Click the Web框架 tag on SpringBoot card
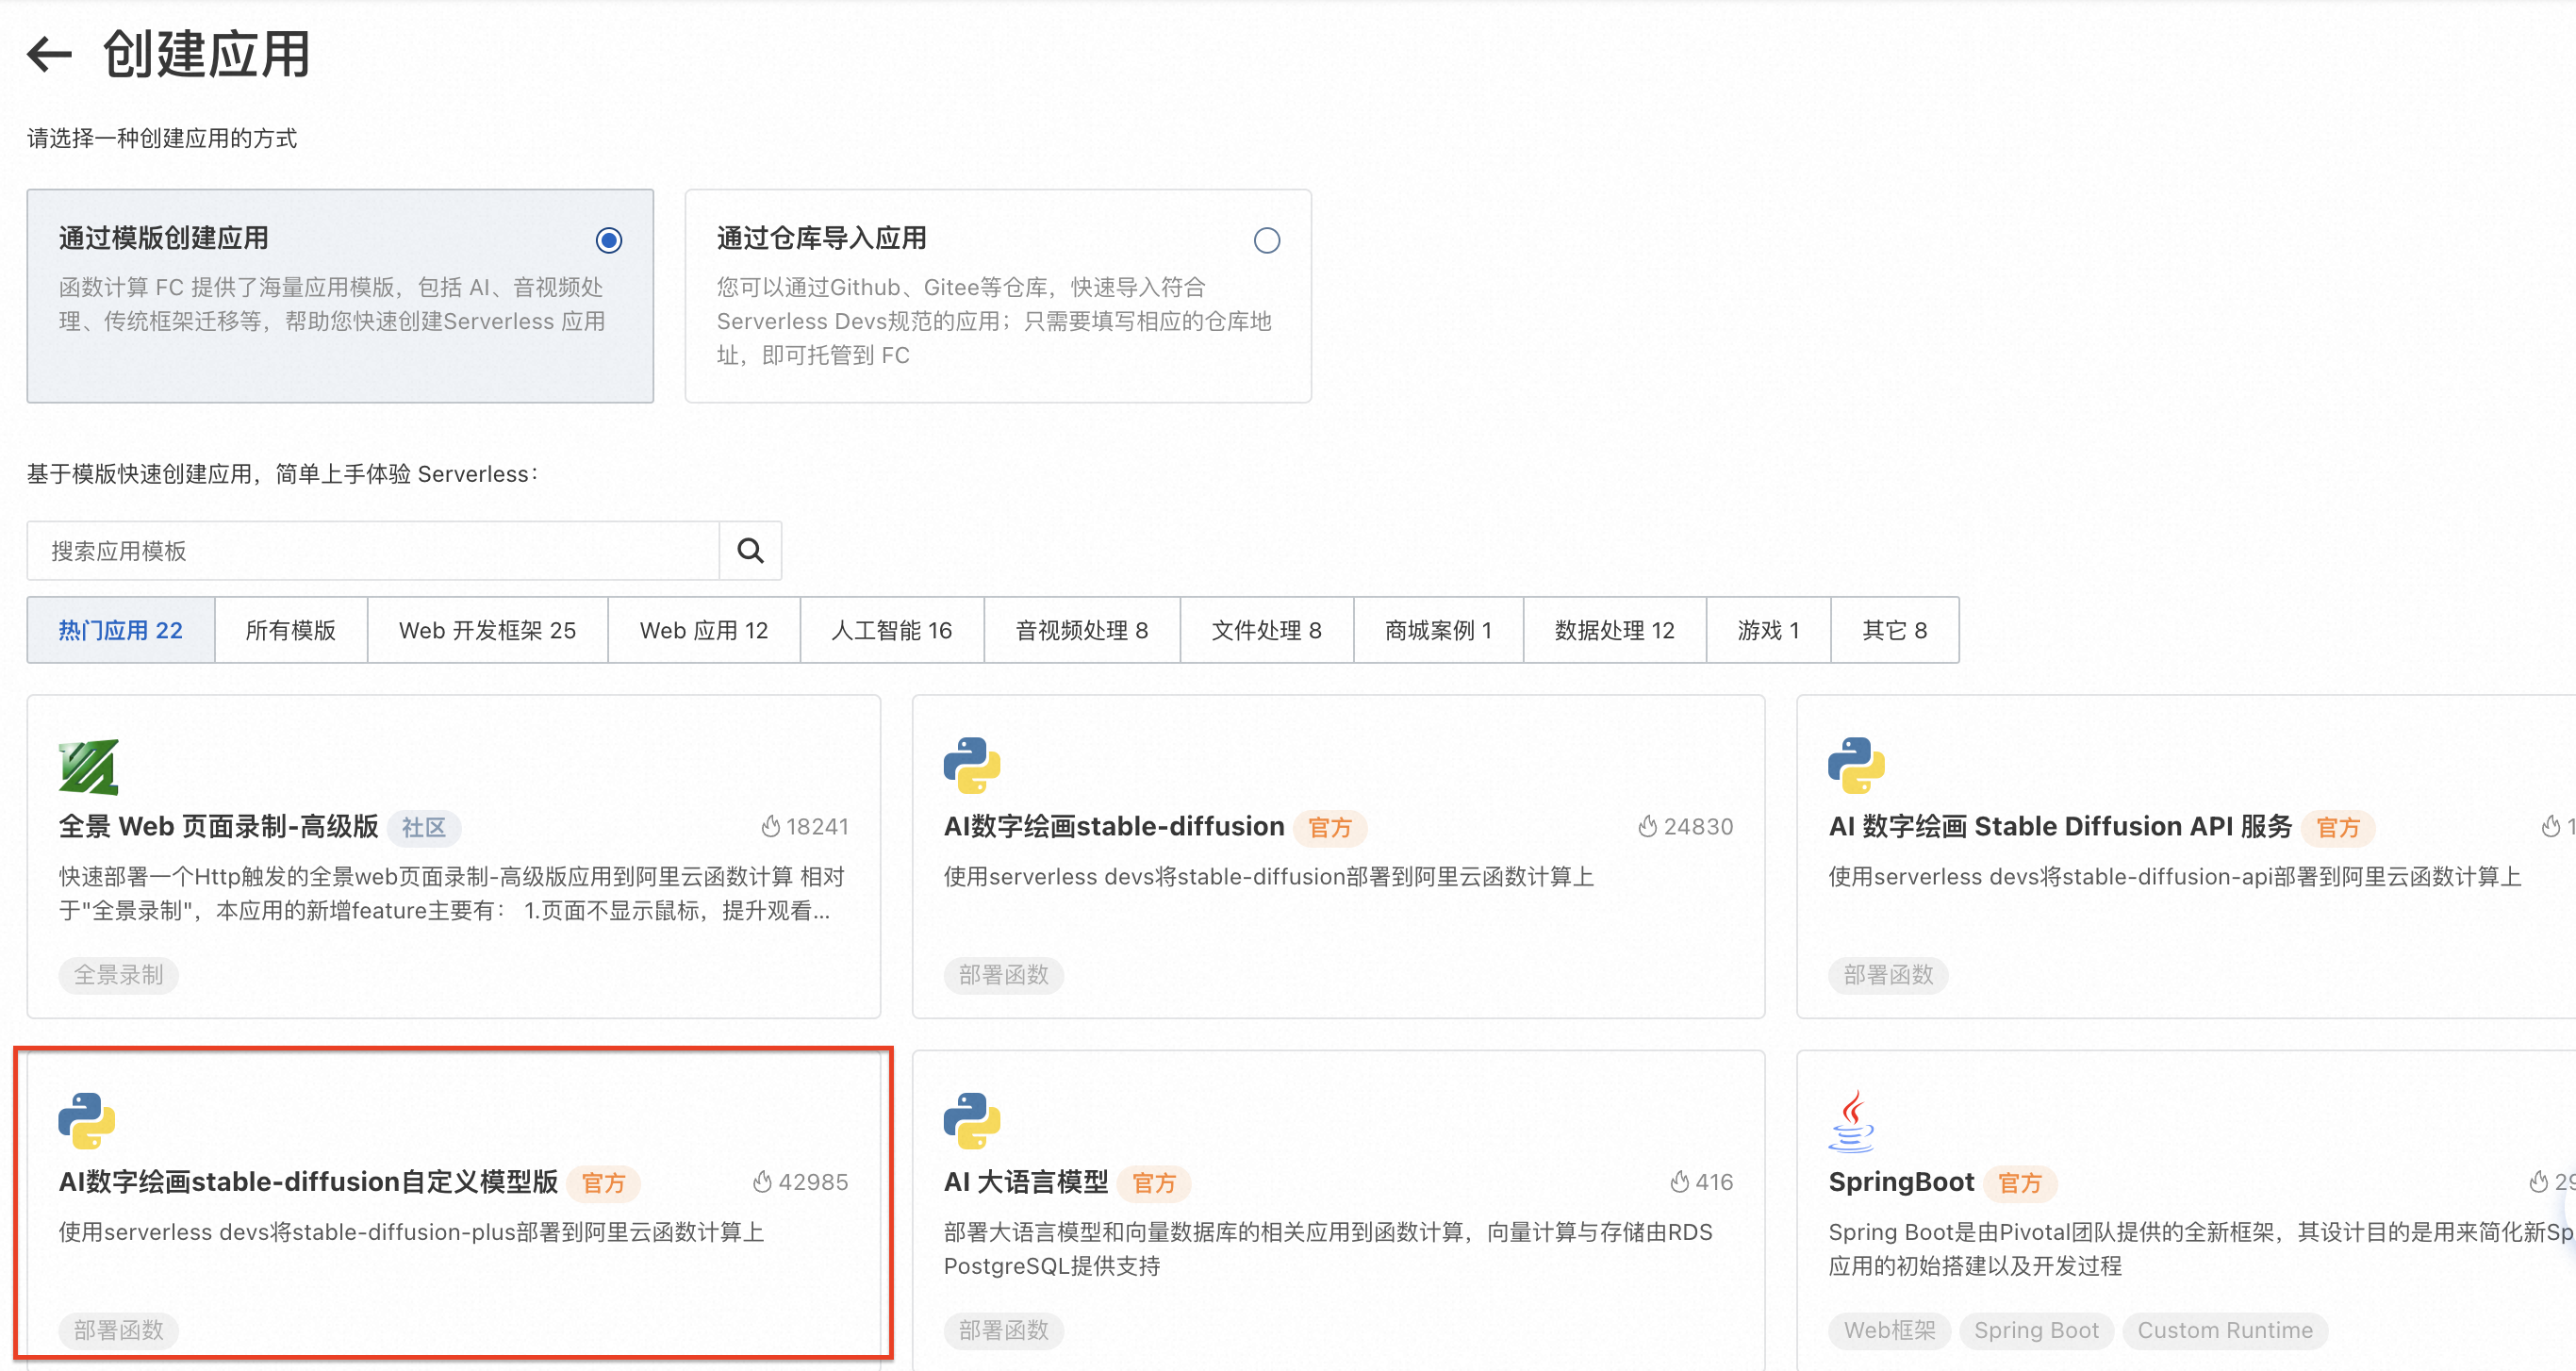The width and height of the screenshot is (2576, 1371). [1890, 1330]
